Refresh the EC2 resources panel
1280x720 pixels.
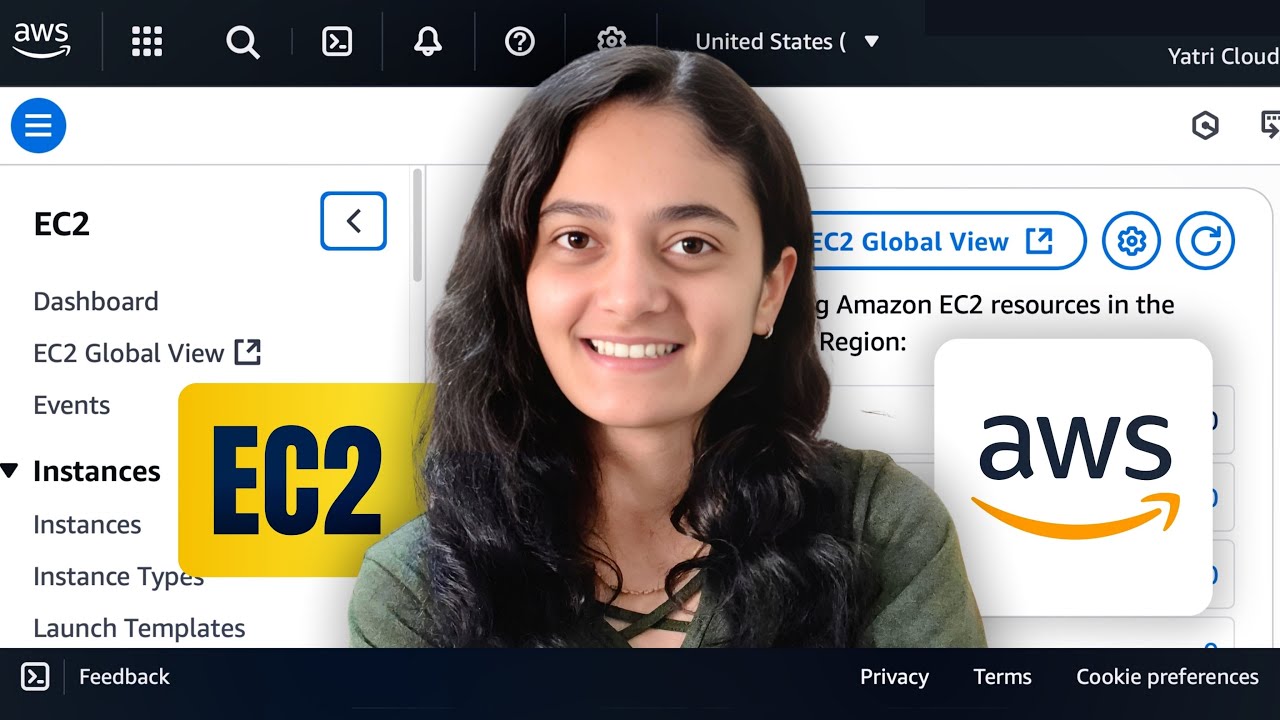pos(1205,241)
